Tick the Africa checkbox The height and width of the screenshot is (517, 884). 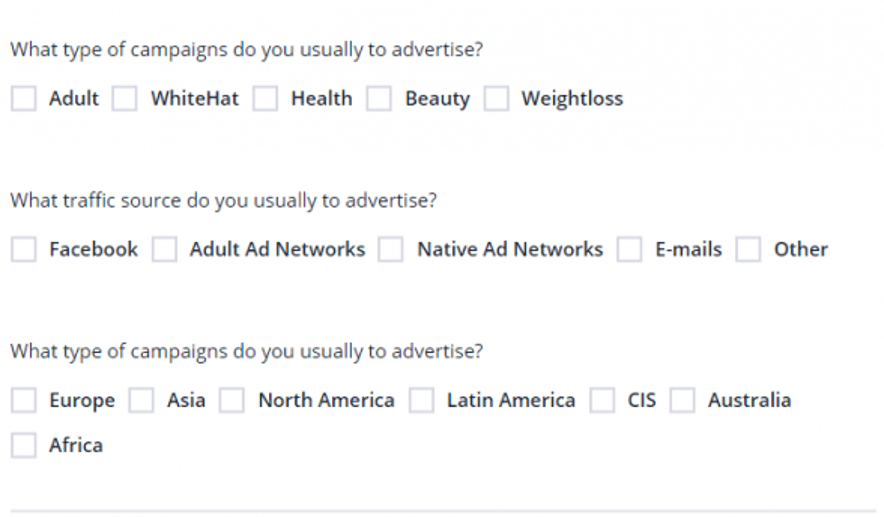[x=24, y=445]
